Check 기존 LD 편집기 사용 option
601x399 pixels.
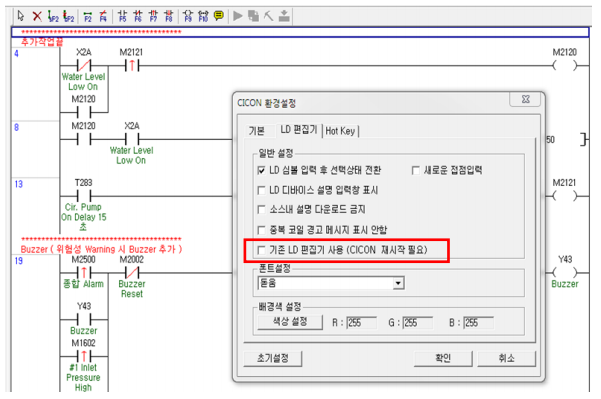coord(261,250)
